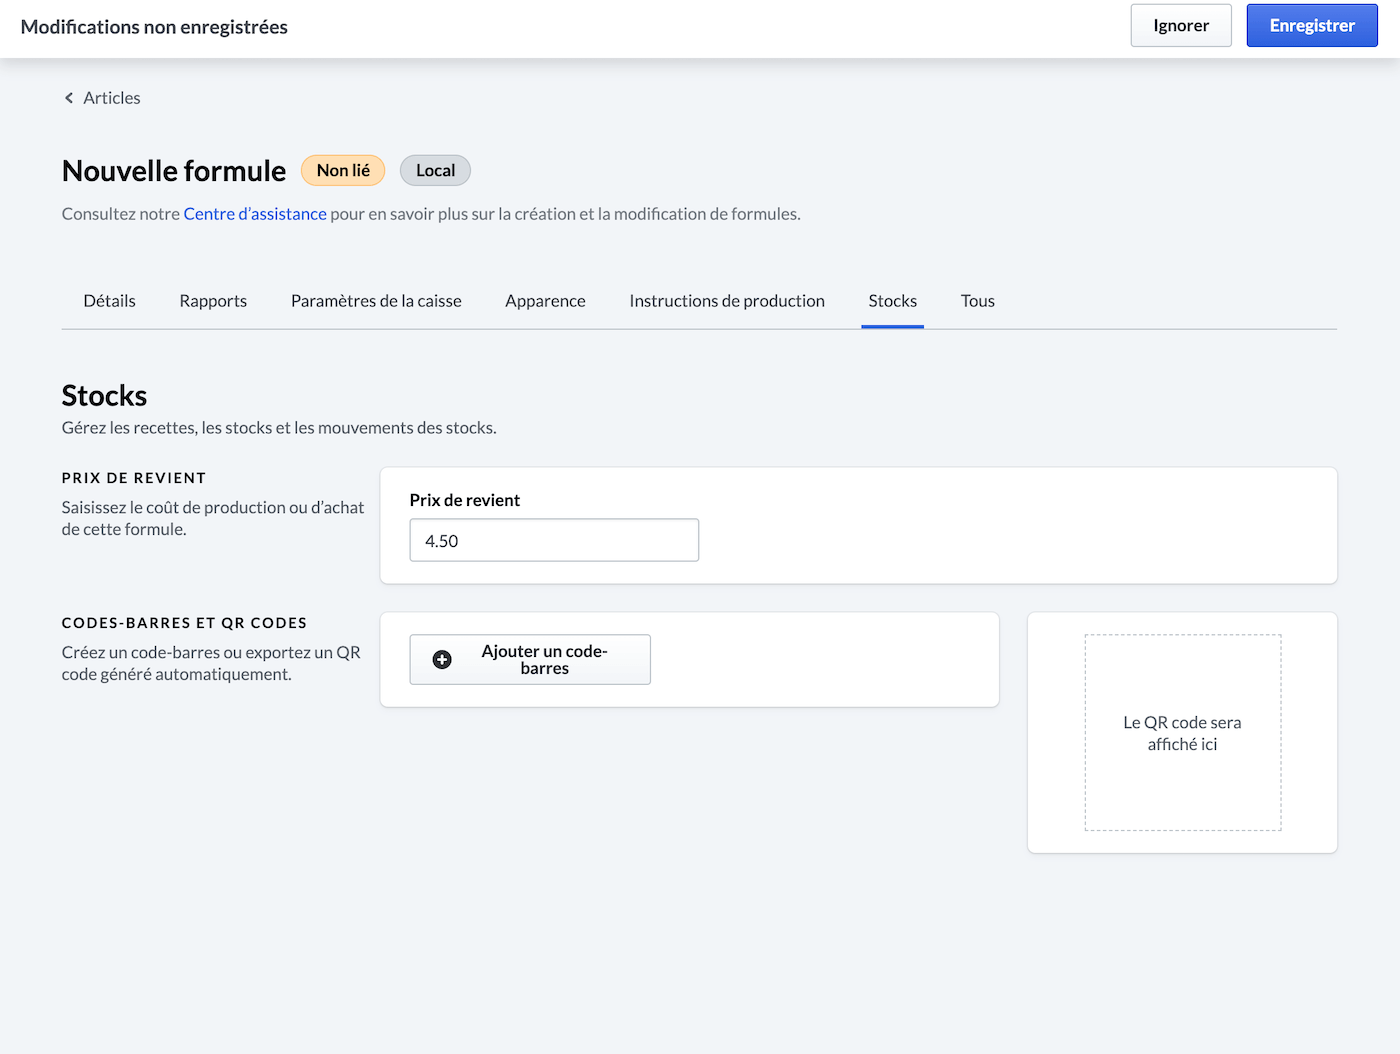
Task: Click the PRIX DE REVIENT section label
Action: pyautogui.click(x=134, y=478)
